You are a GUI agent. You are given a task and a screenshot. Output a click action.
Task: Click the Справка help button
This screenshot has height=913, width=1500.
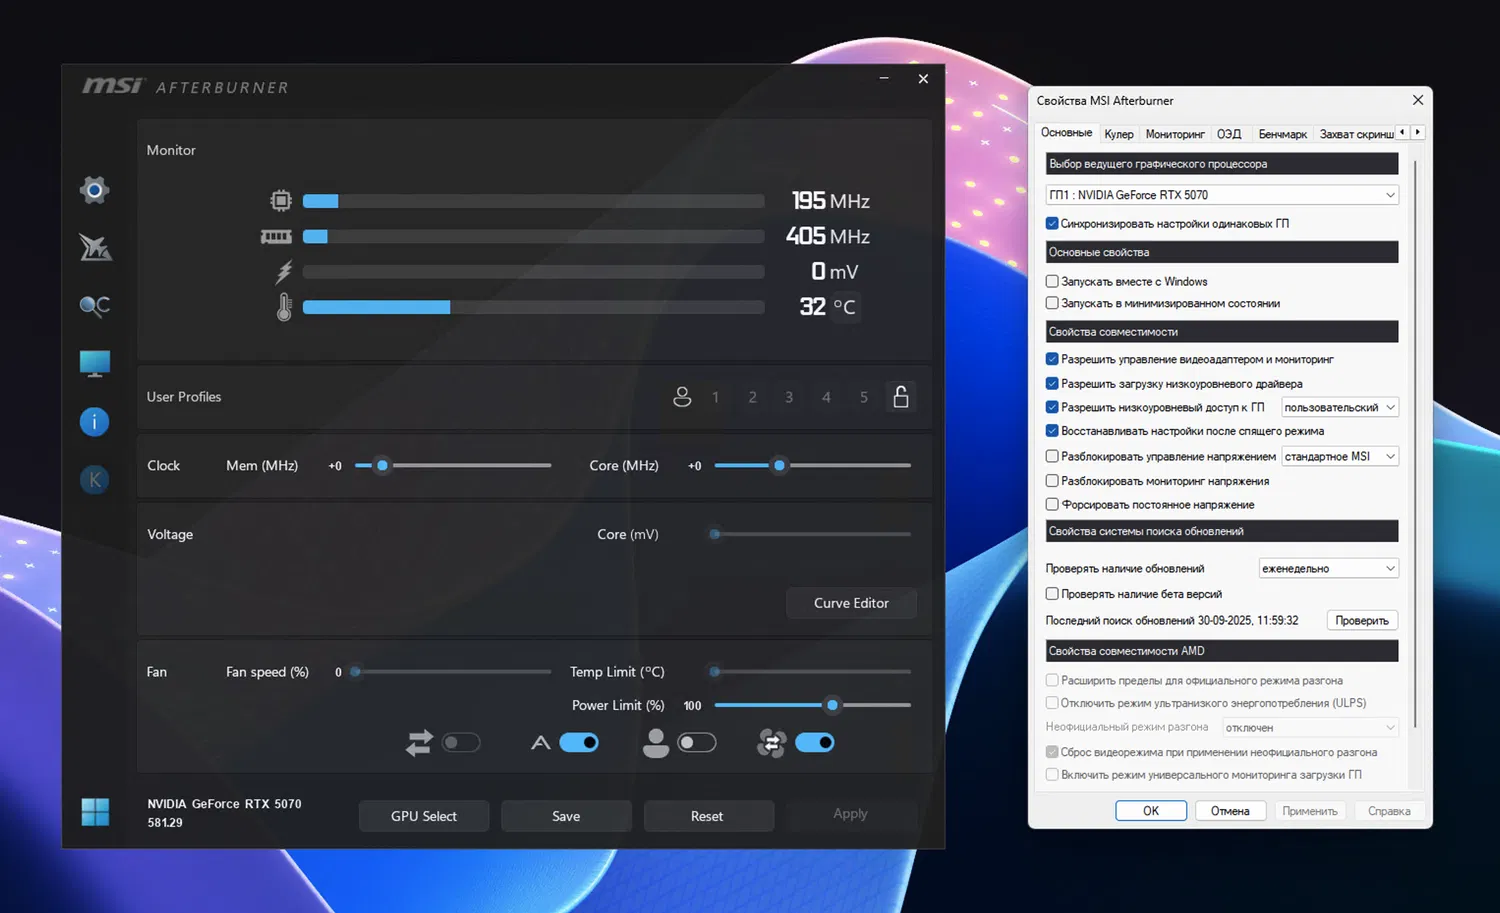pyautogui.click(x=1389, y=811)
